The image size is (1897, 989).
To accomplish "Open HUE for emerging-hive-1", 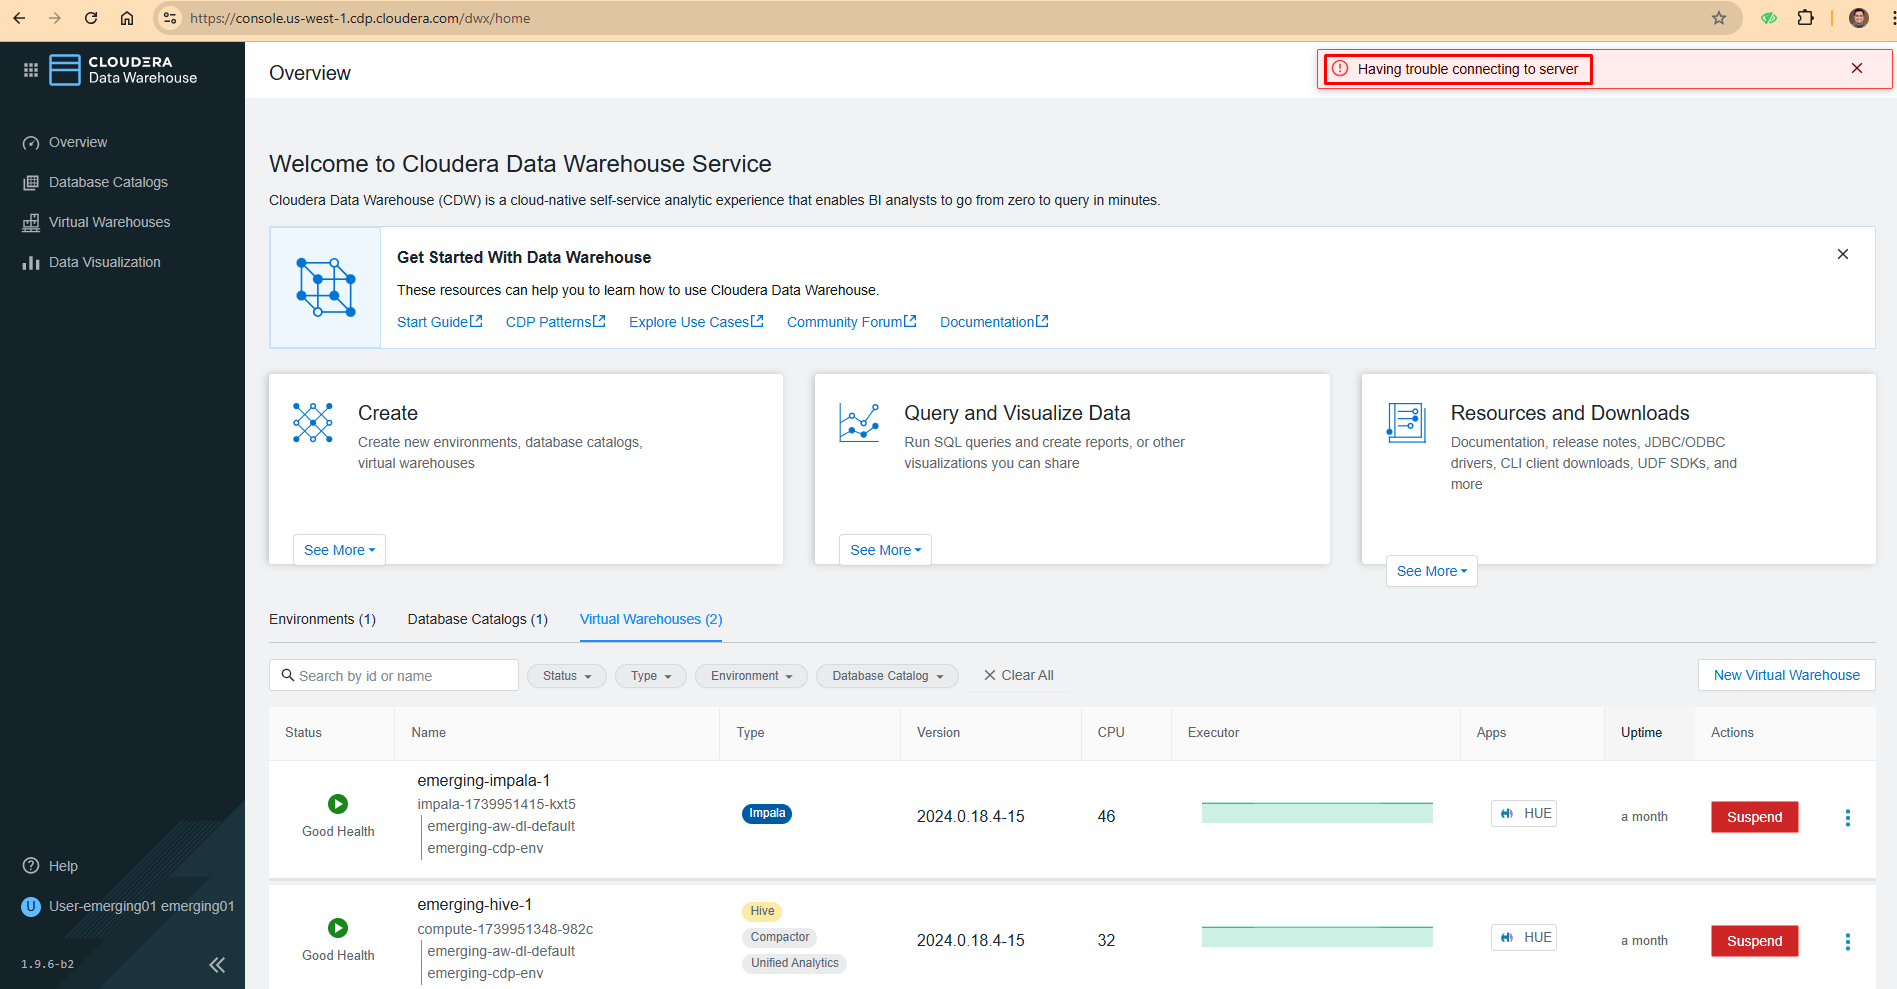I will coord(1524,937).
